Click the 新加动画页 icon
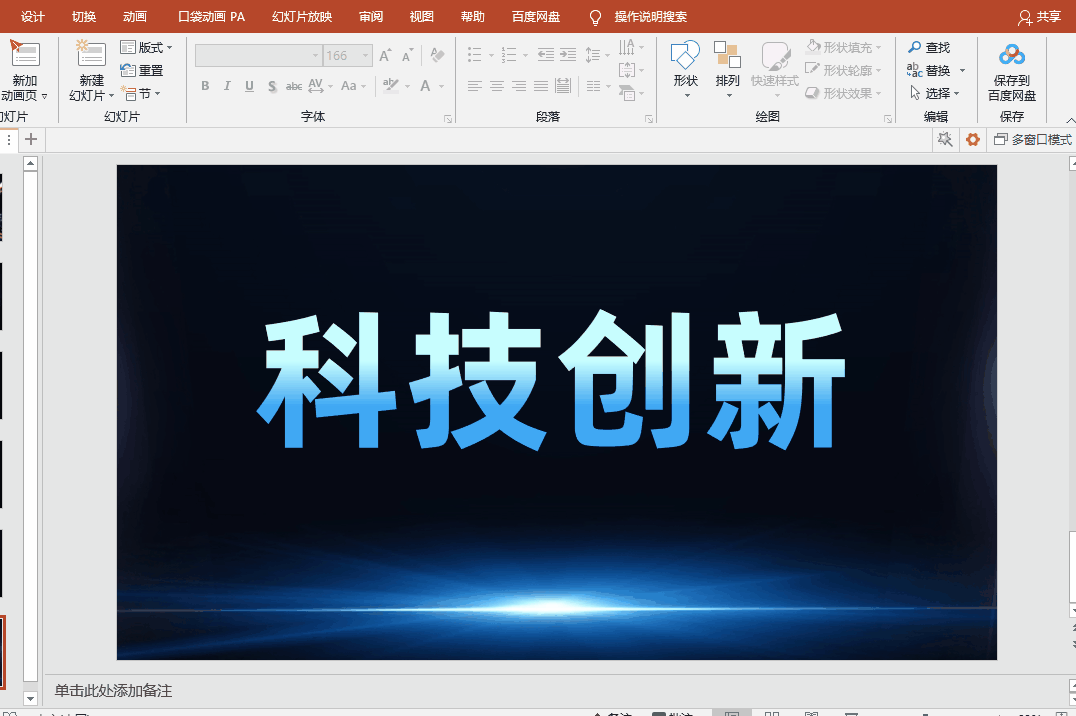1076x716 pixels. click(25, 54)
